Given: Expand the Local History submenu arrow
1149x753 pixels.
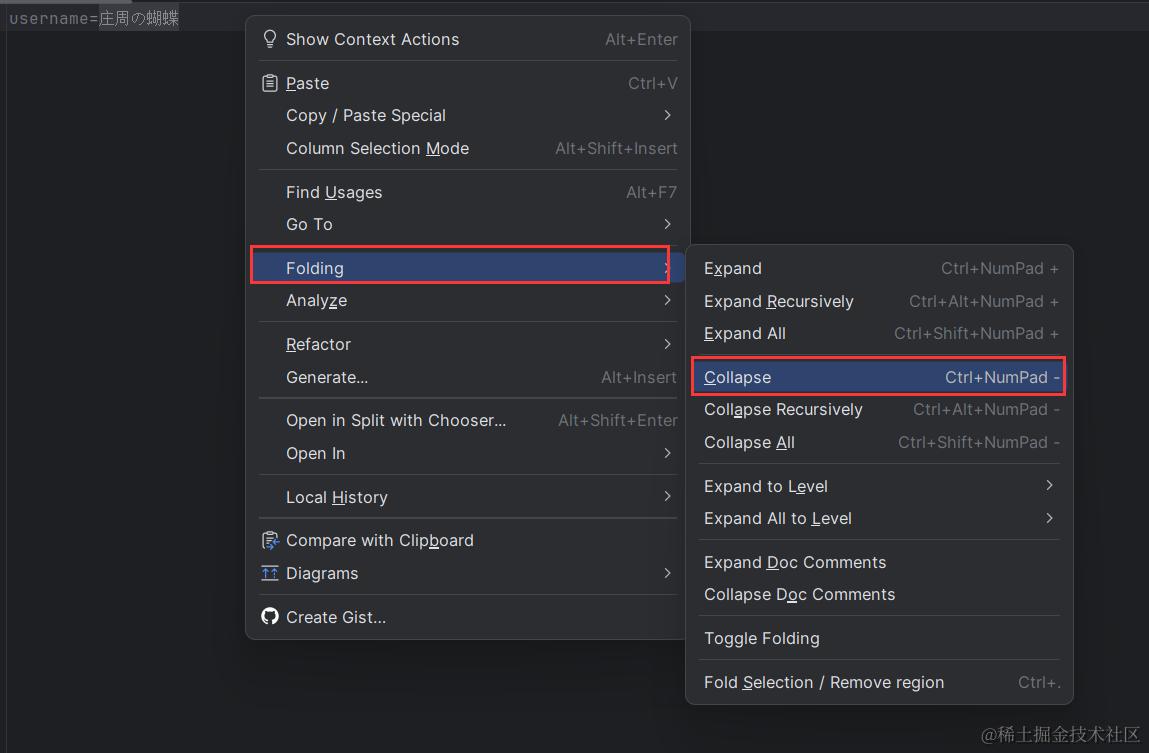Looking at the screenshot, I should [667, 497].
